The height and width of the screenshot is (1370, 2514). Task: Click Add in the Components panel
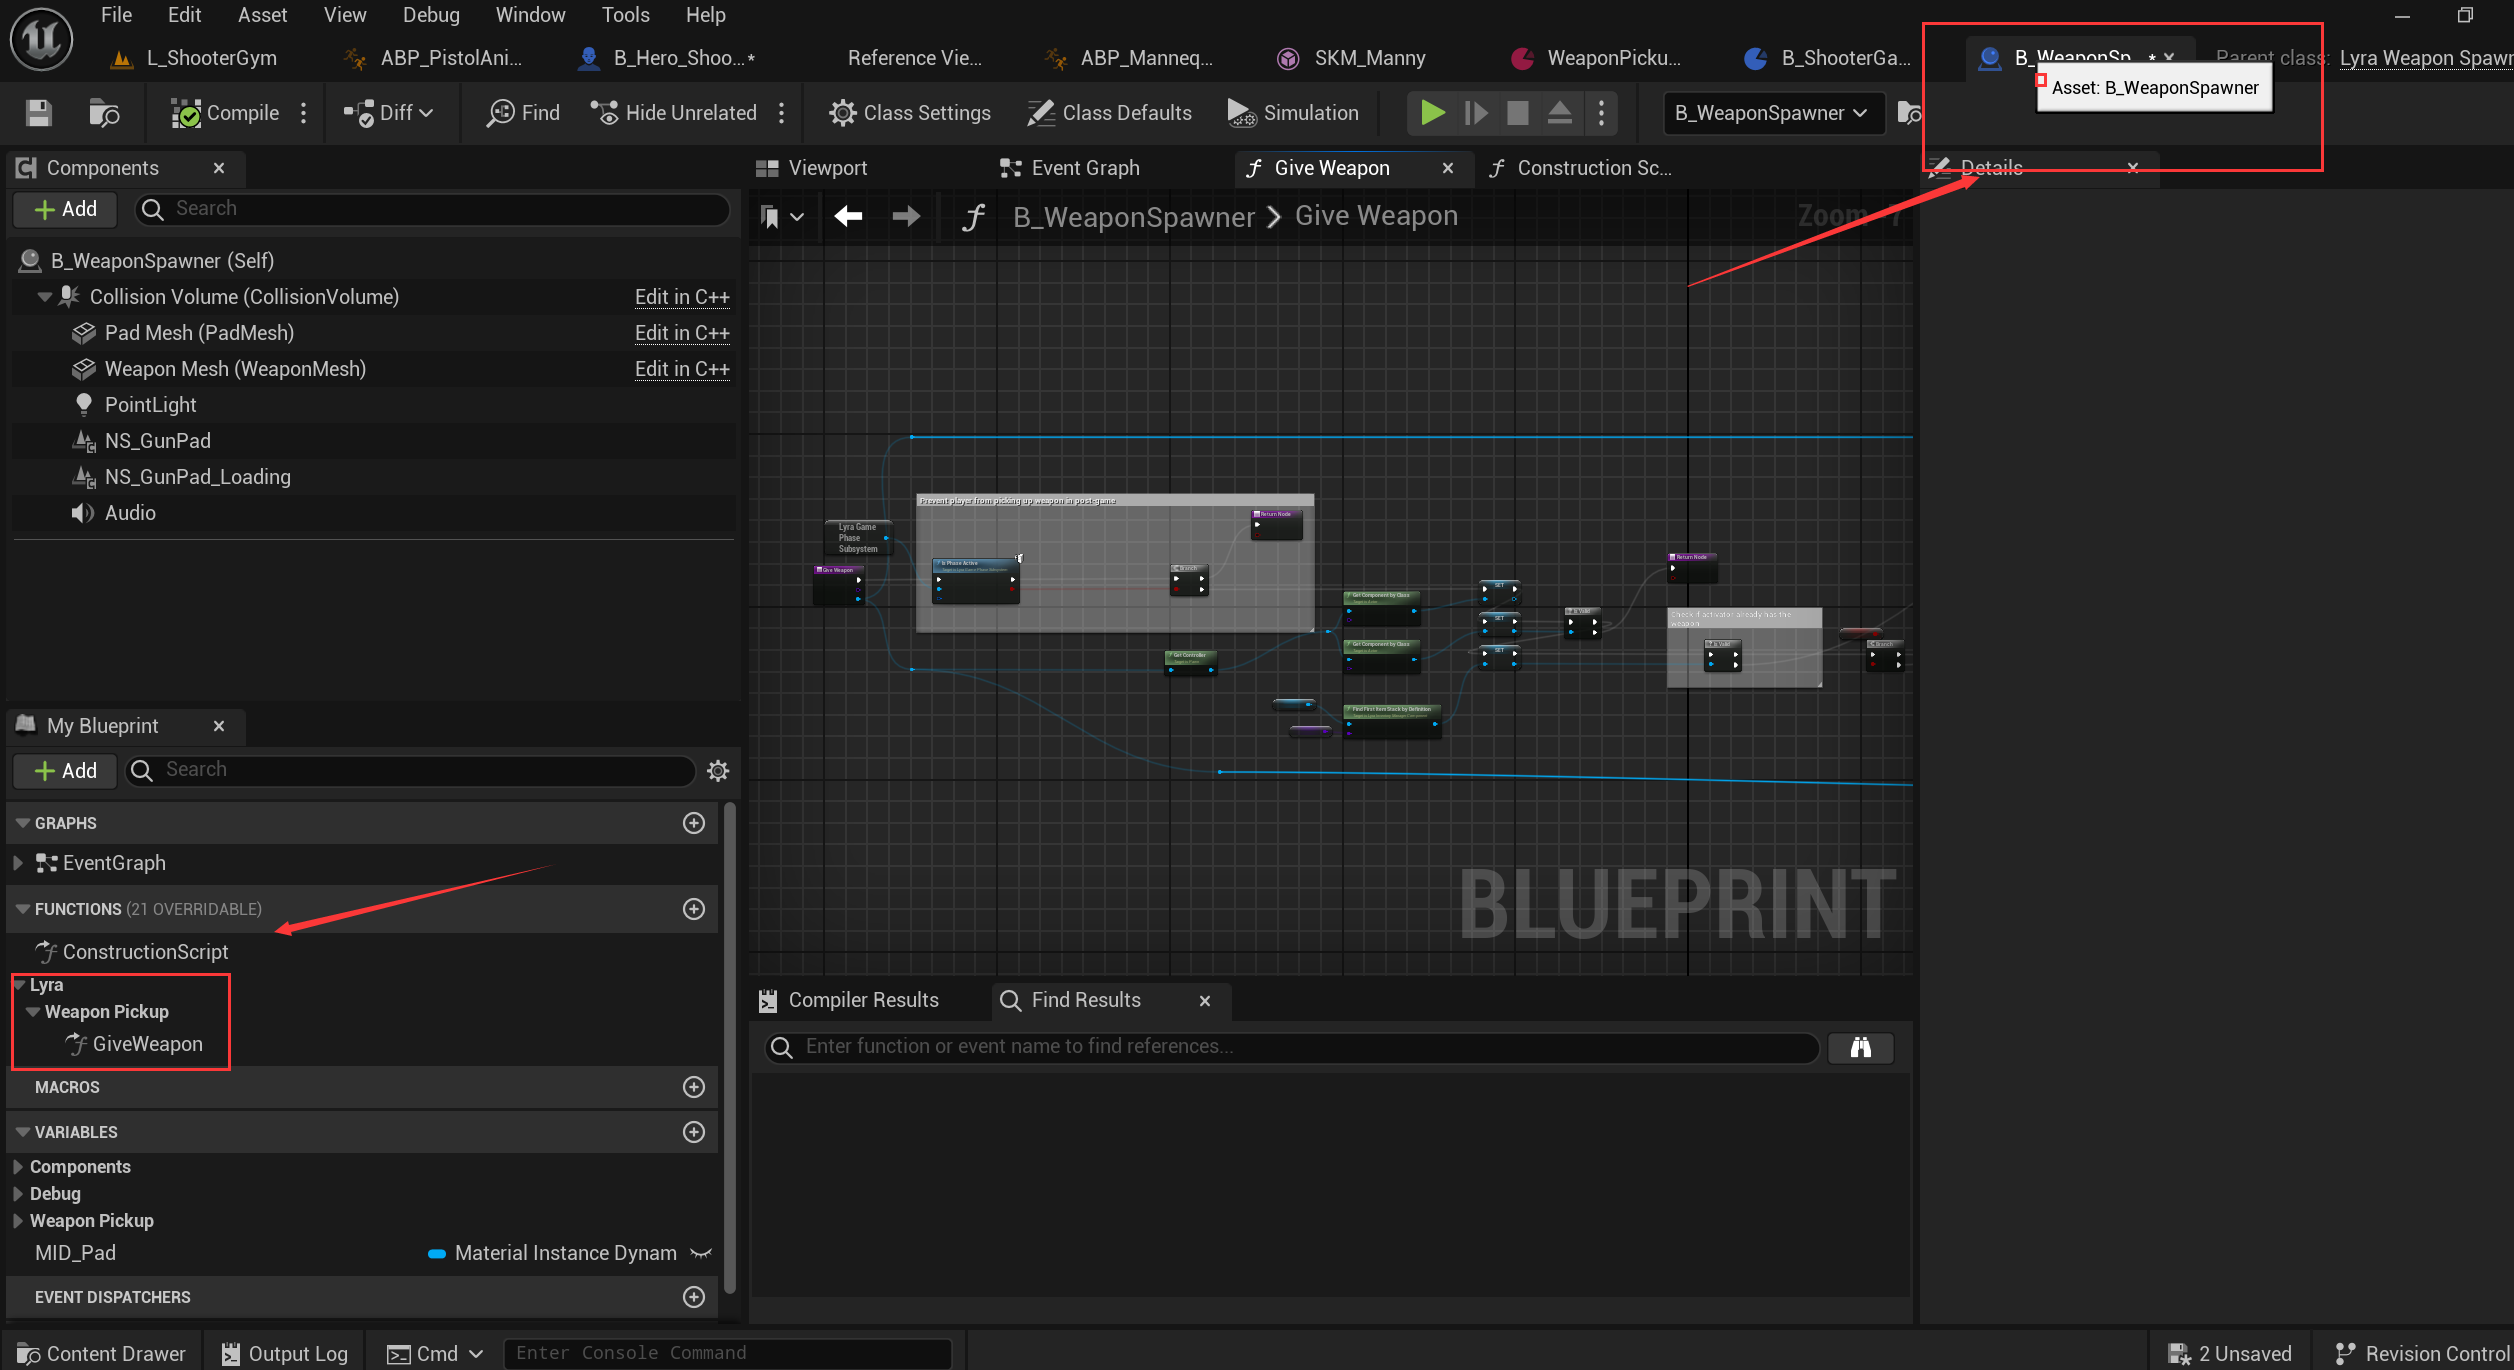[x=66, y=209]
